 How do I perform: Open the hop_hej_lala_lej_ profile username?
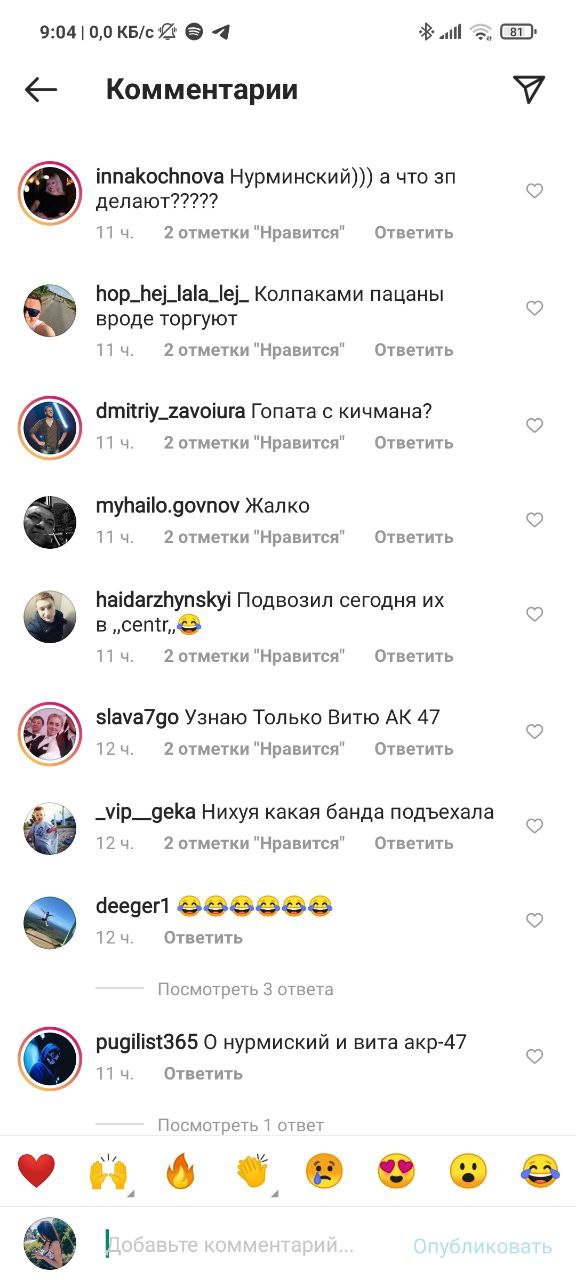click(x=172, y=295)
